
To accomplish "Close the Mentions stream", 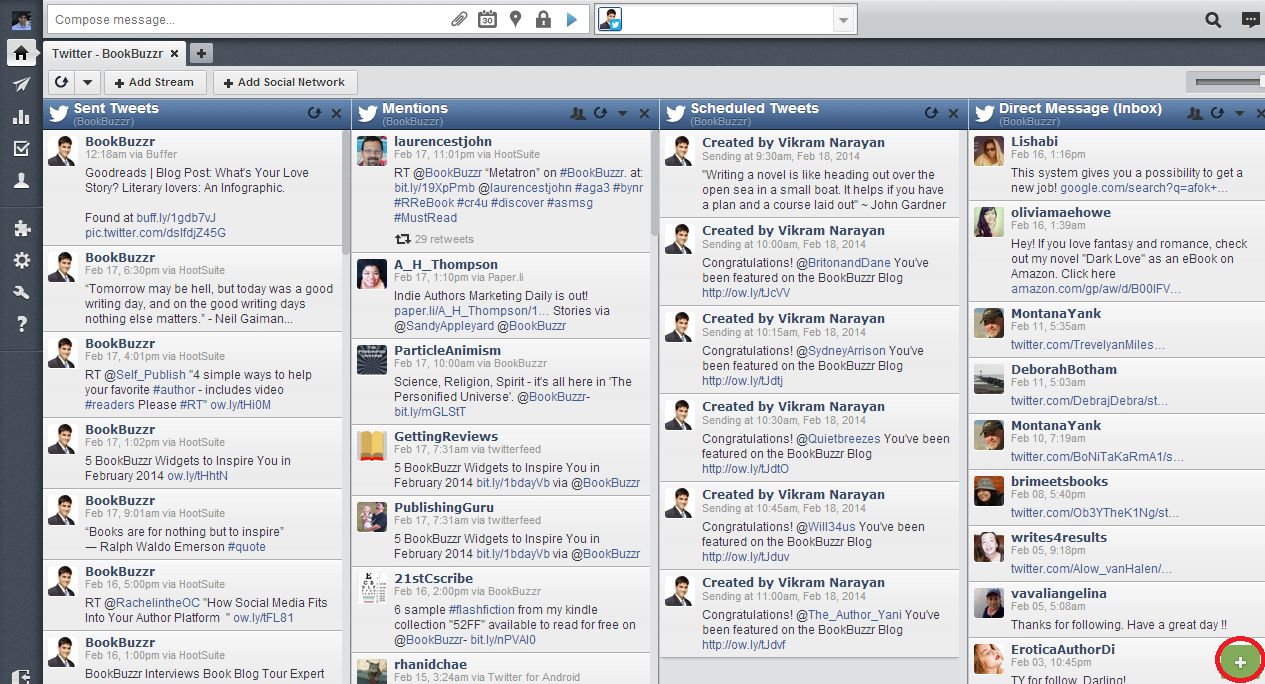I will coord(644,114).
